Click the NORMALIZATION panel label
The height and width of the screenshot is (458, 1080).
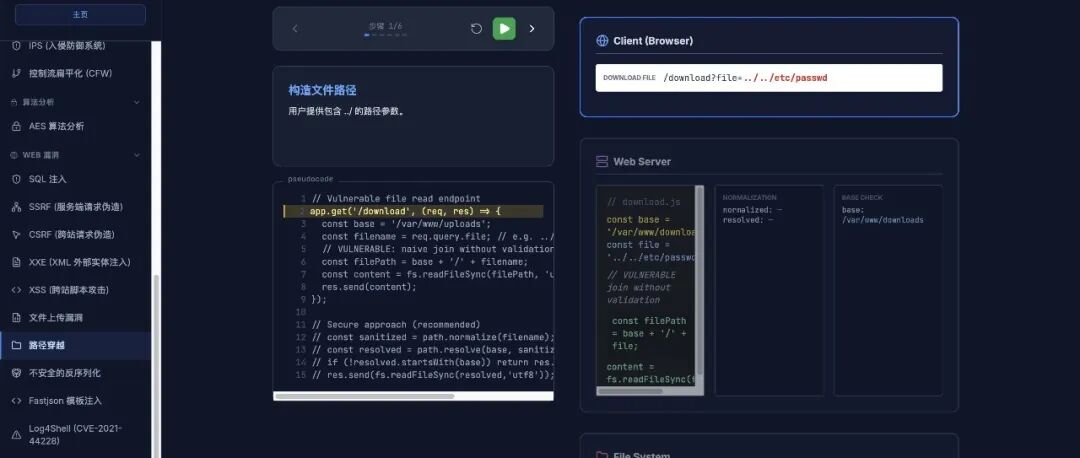click(x=749, y=198)
